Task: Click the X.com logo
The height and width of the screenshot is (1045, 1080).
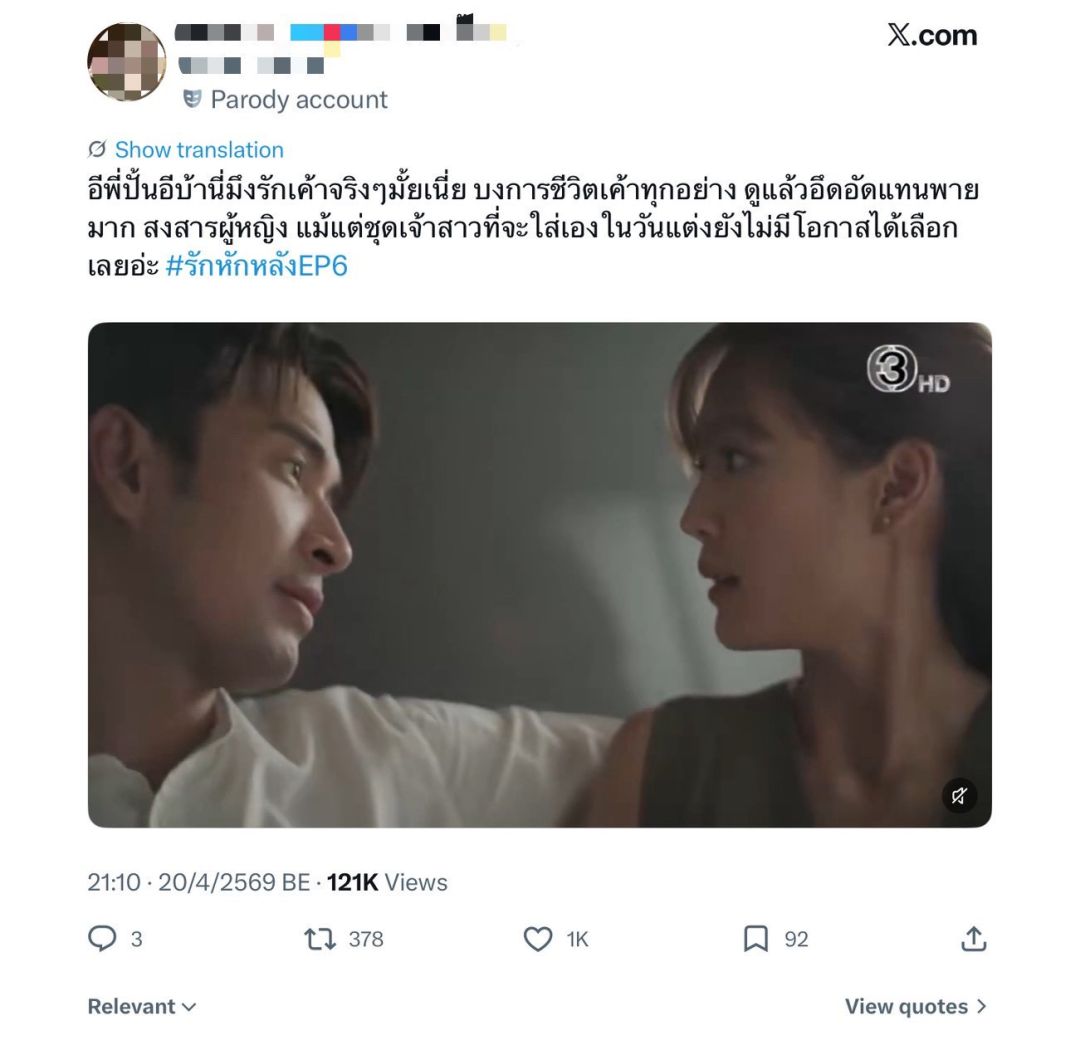Action: (x=932, y=34)
